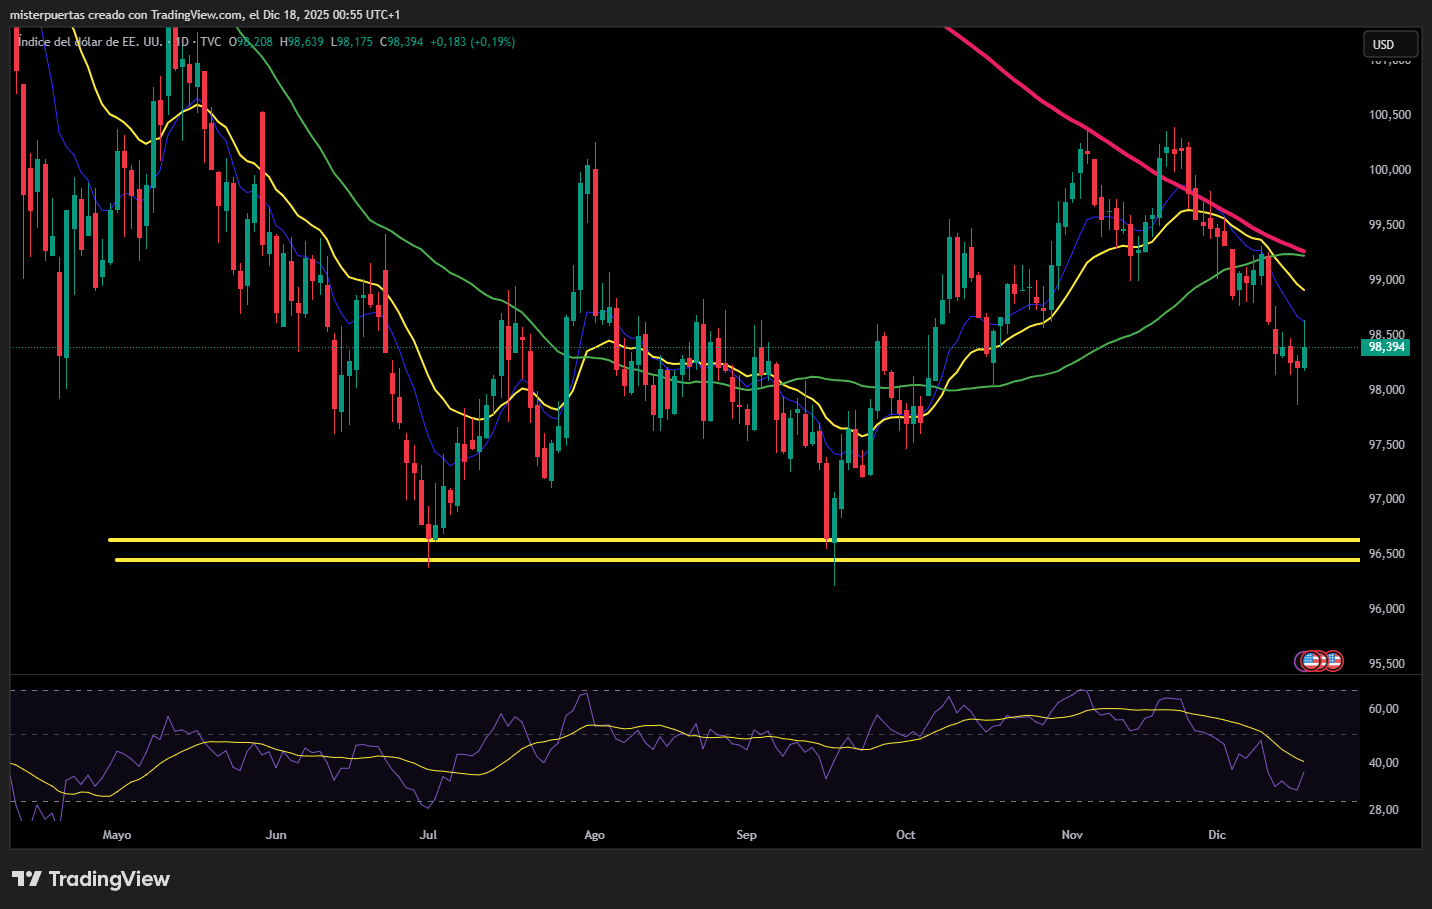Click the 40,00 RSI axis label
Screen dimensions: 1432x909
(1384, 763)
